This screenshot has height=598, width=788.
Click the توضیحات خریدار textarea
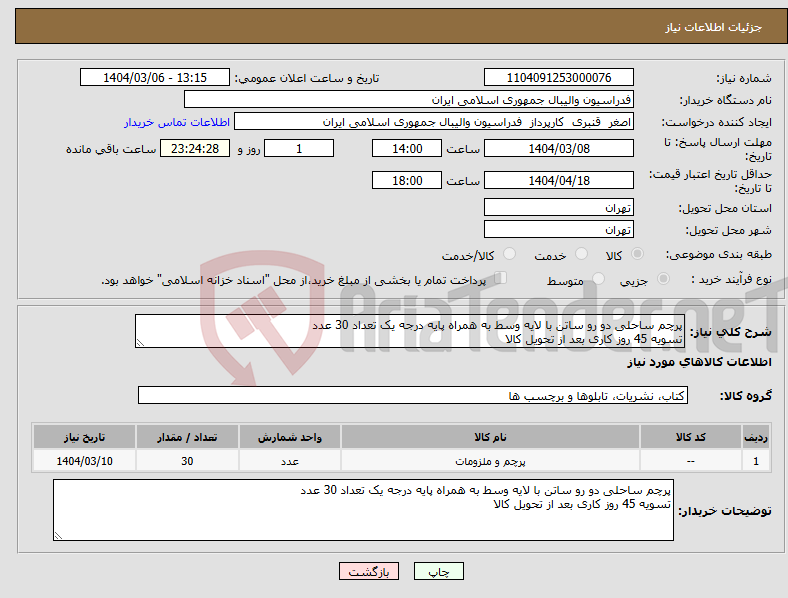363,510
